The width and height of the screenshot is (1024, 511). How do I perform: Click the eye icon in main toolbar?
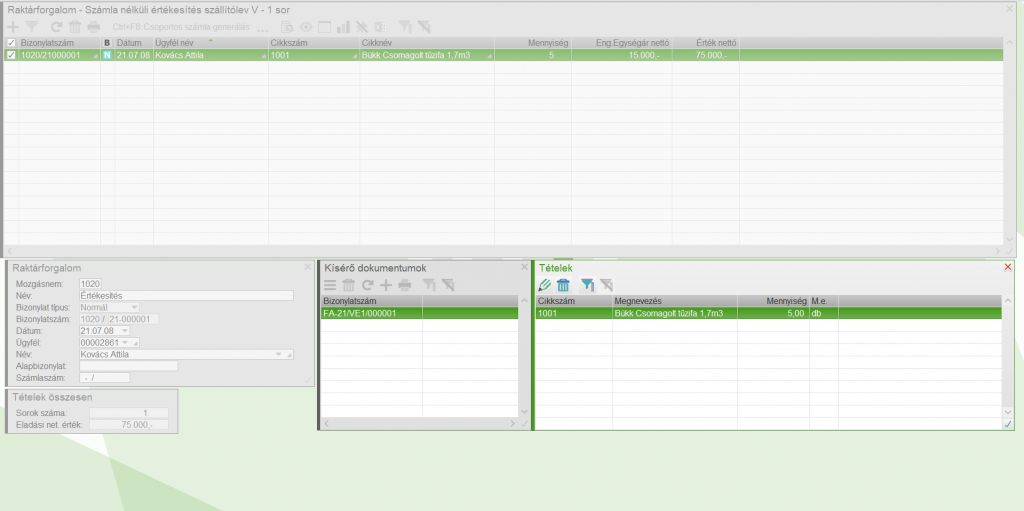click(306, 26)
